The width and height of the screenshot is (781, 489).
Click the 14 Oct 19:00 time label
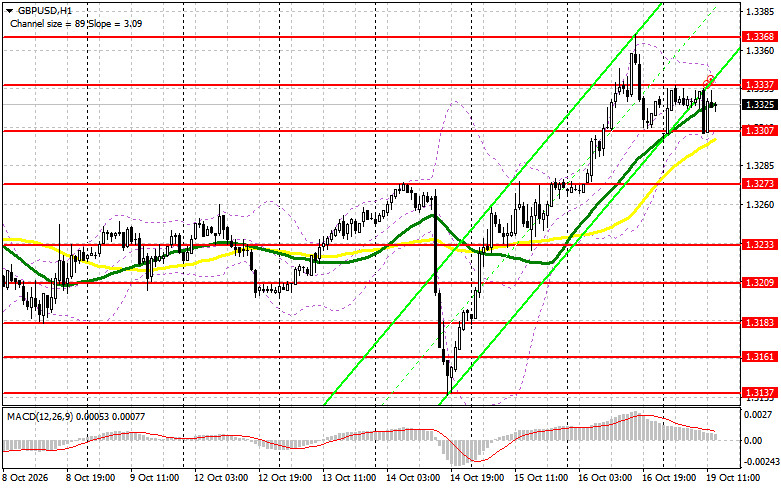click(x=477, y=478)
